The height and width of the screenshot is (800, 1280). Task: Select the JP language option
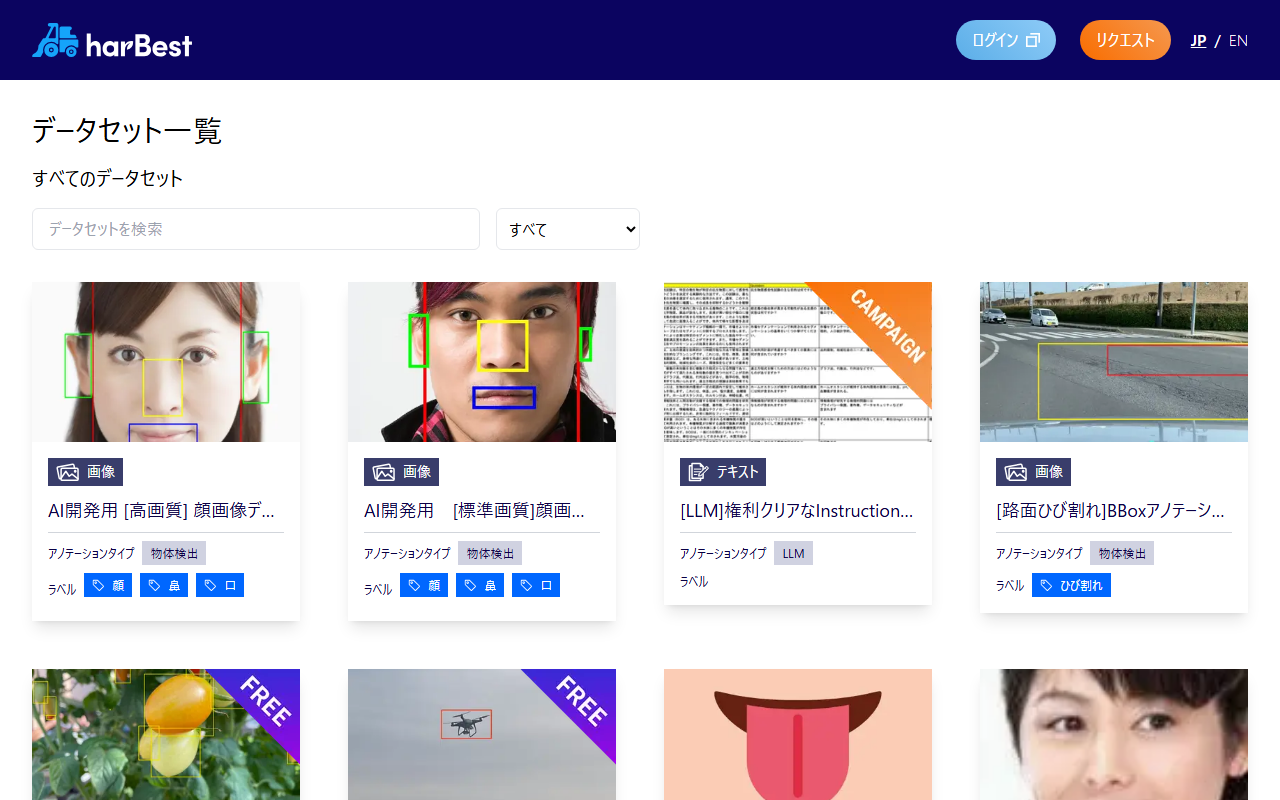(1198, 41)
